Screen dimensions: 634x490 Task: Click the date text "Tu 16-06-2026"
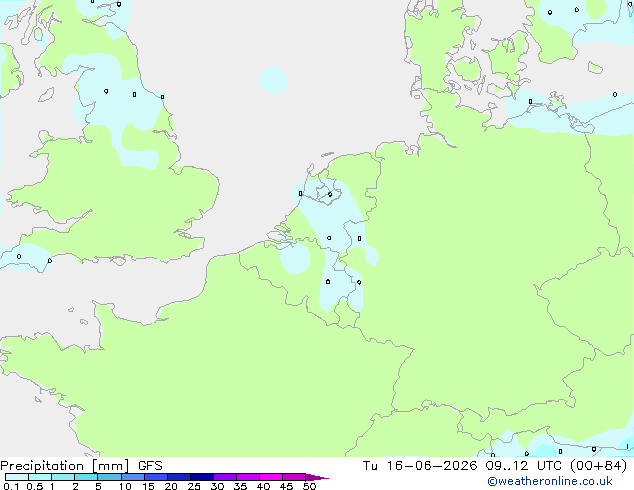pyautogui.click(x=420, y=466)
